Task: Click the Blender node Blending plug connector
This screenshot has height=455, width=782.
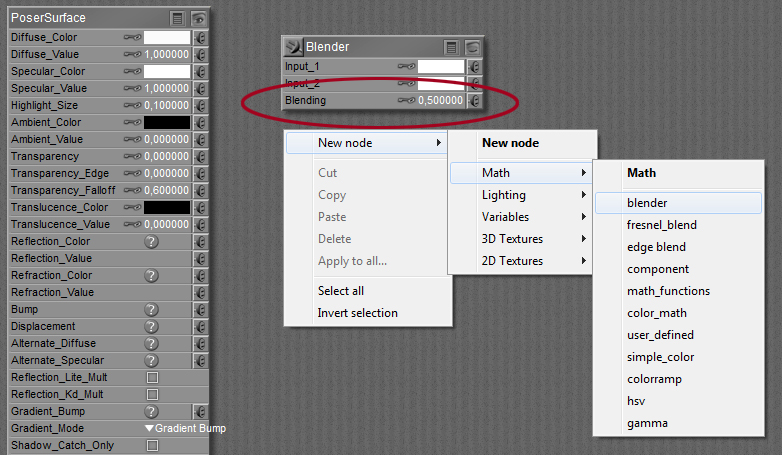Action: tap(475, 100)
